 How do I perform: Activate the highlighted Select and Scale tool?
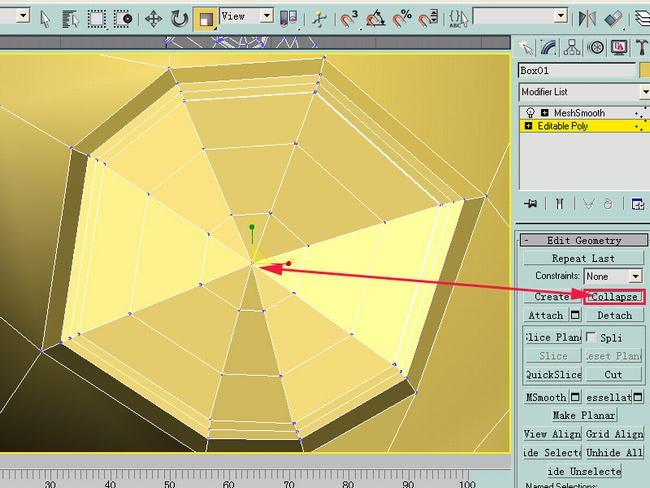[206, 19]
